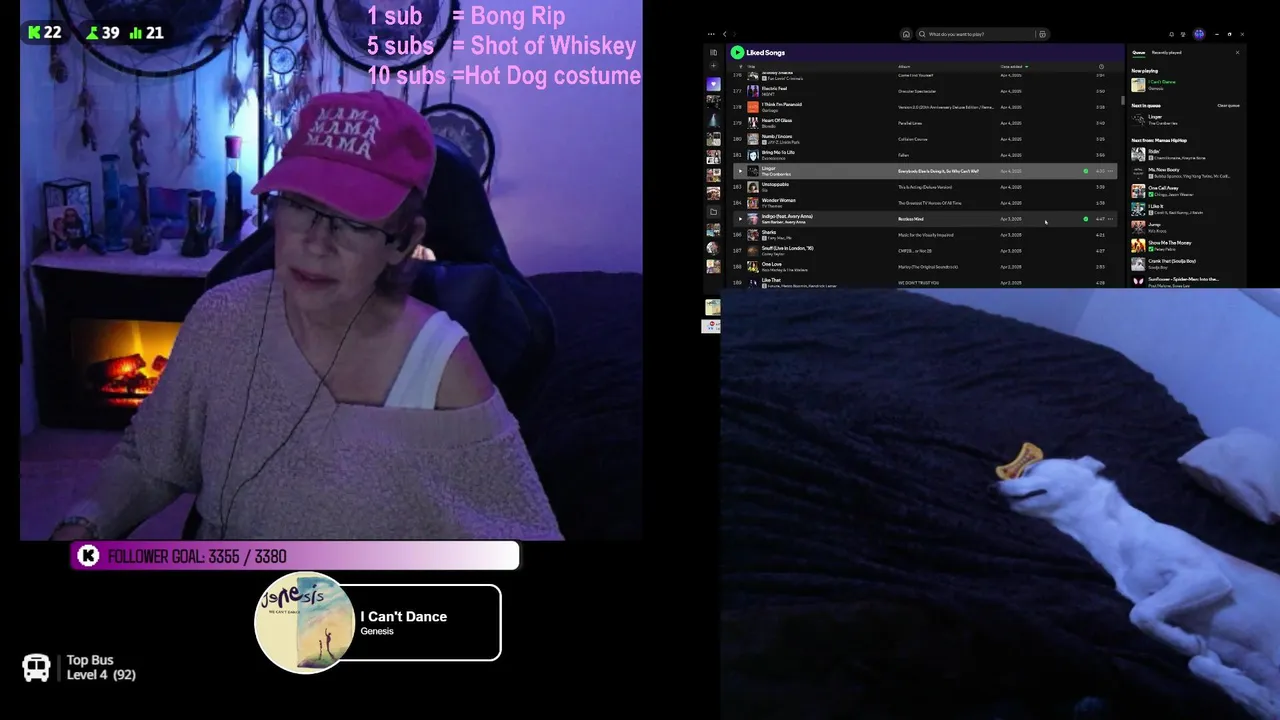Select Ms. New Booty in the queue list

(1186, 173)
